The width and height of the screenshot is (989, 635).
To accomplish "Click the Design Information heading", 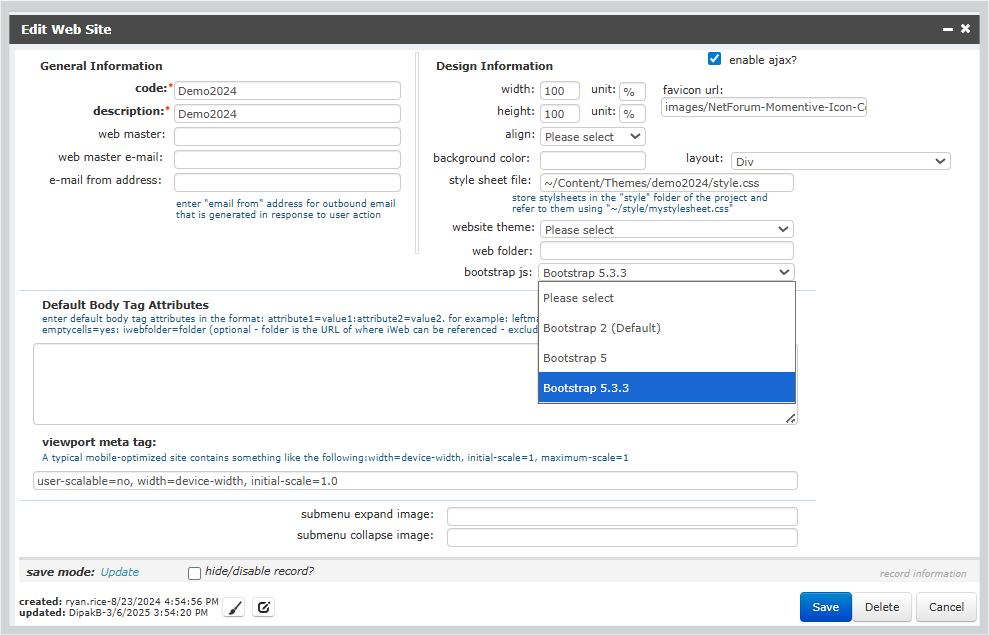I will (494, 66).
